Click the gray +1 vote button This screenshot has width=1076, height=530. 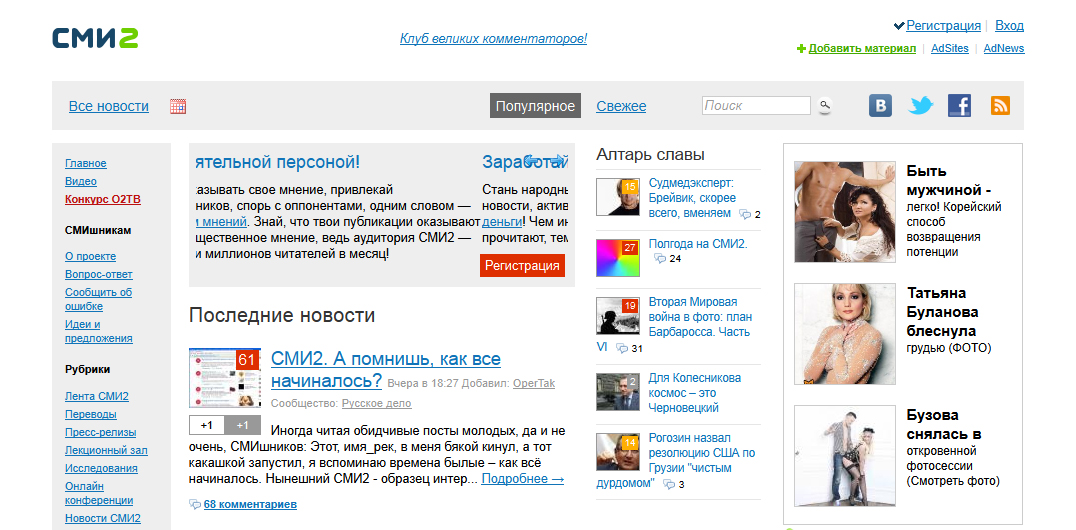242,425
